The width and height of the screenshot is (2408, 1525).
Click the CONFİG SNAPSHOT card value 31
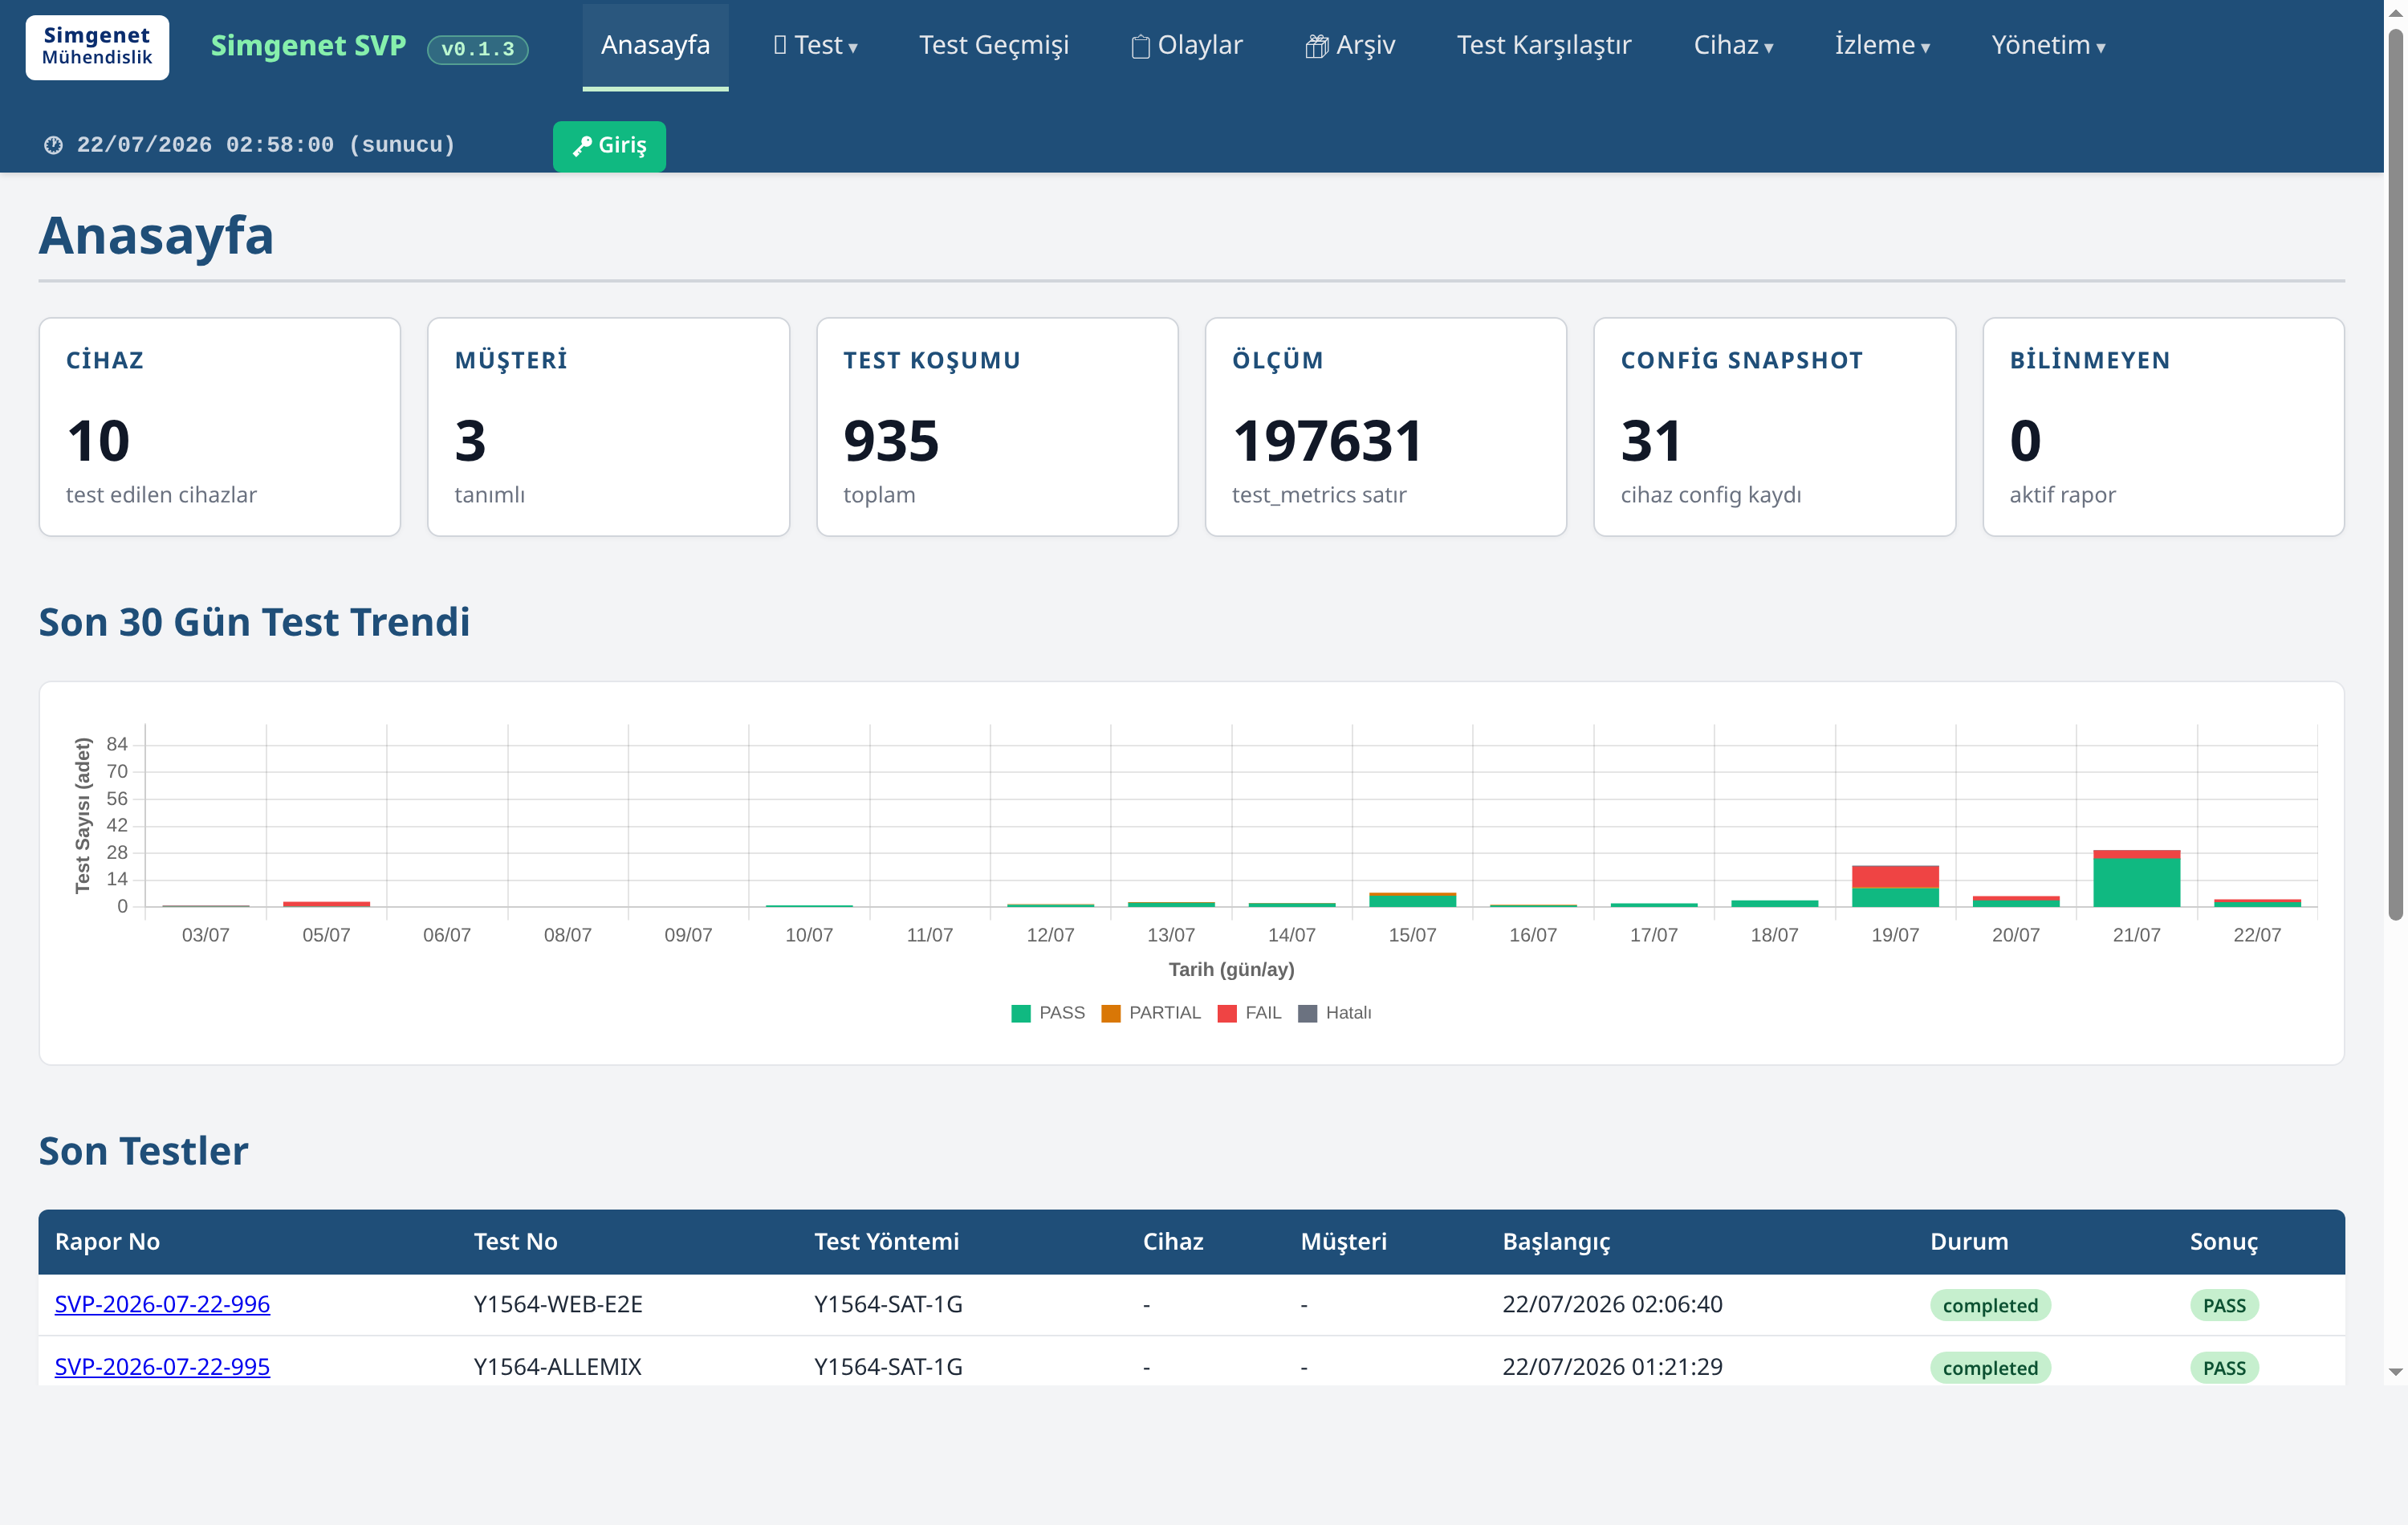click(1651, 441)
